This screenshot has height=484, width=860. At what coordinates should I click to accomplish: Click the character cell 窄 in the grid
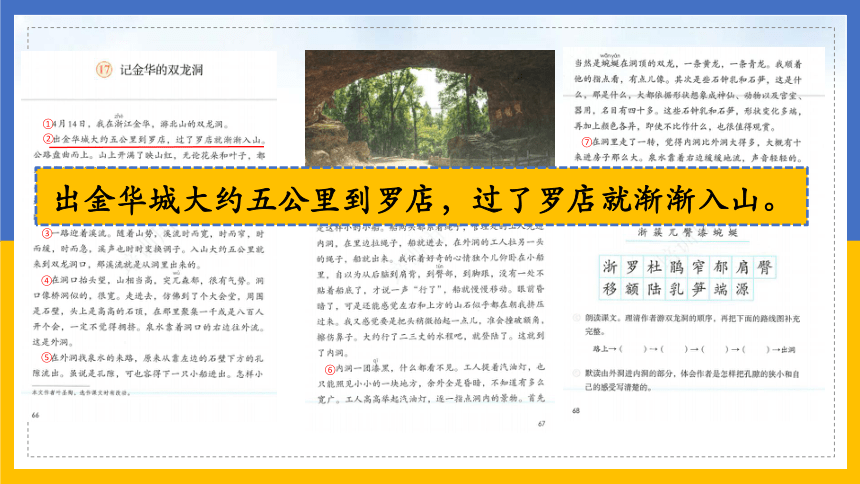pos(698,267)
